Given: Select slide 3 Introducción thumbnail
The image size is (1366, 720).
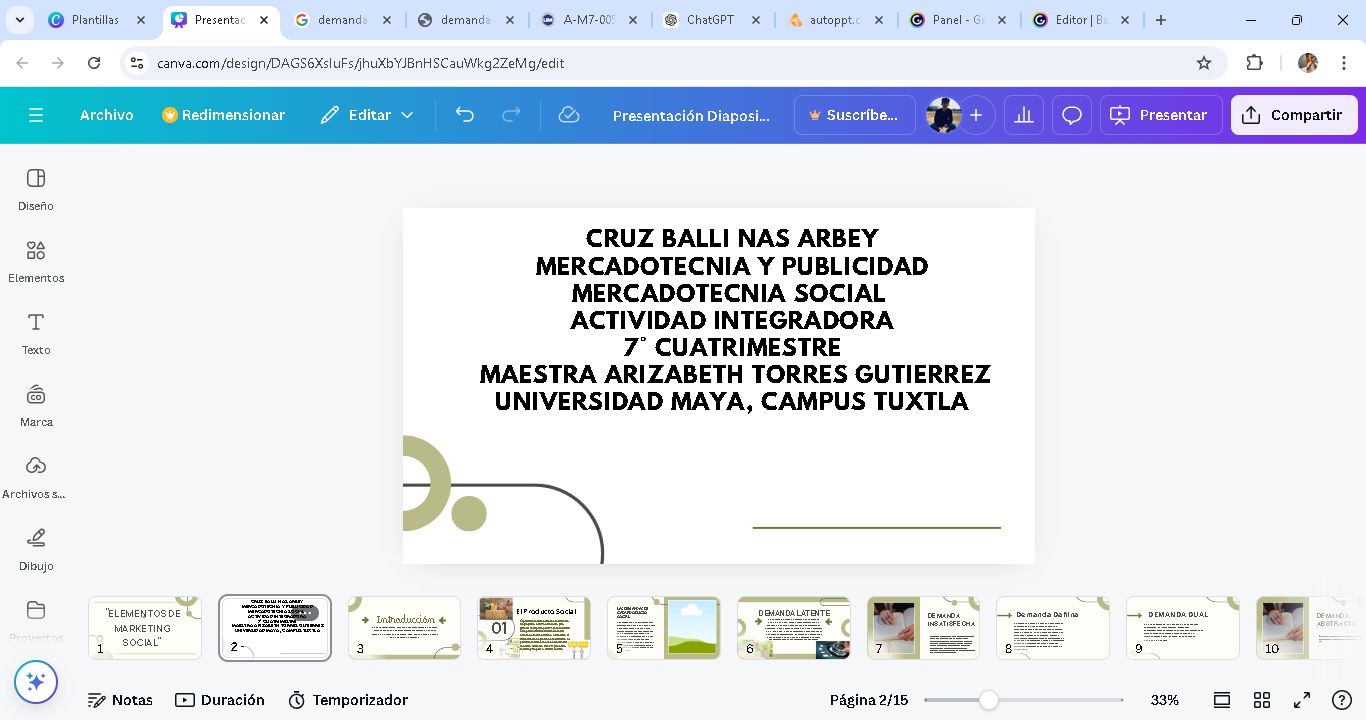Looking at the screenshot, I should click(x=404, y=628).
